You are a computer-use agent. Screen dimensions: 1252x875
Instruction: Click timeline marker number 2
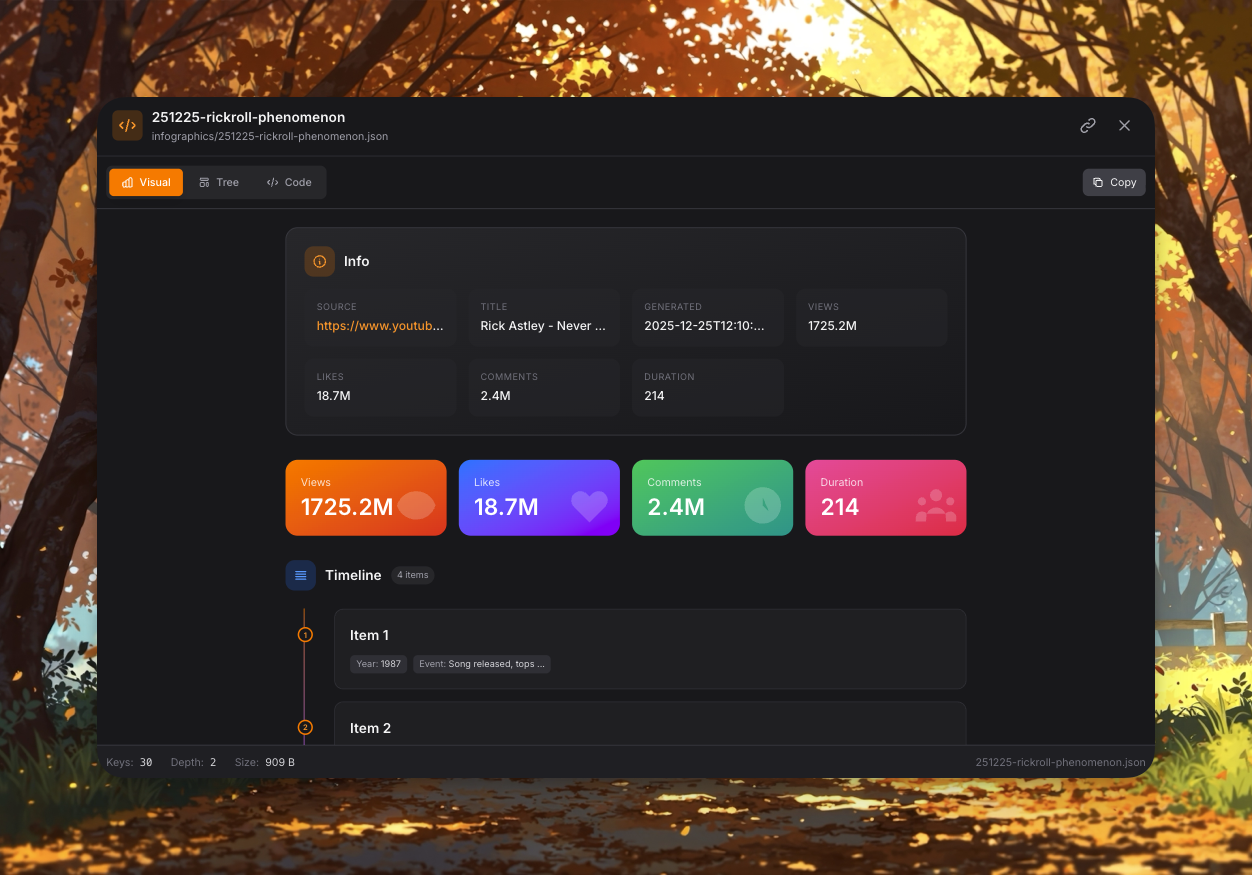[305, 728]
